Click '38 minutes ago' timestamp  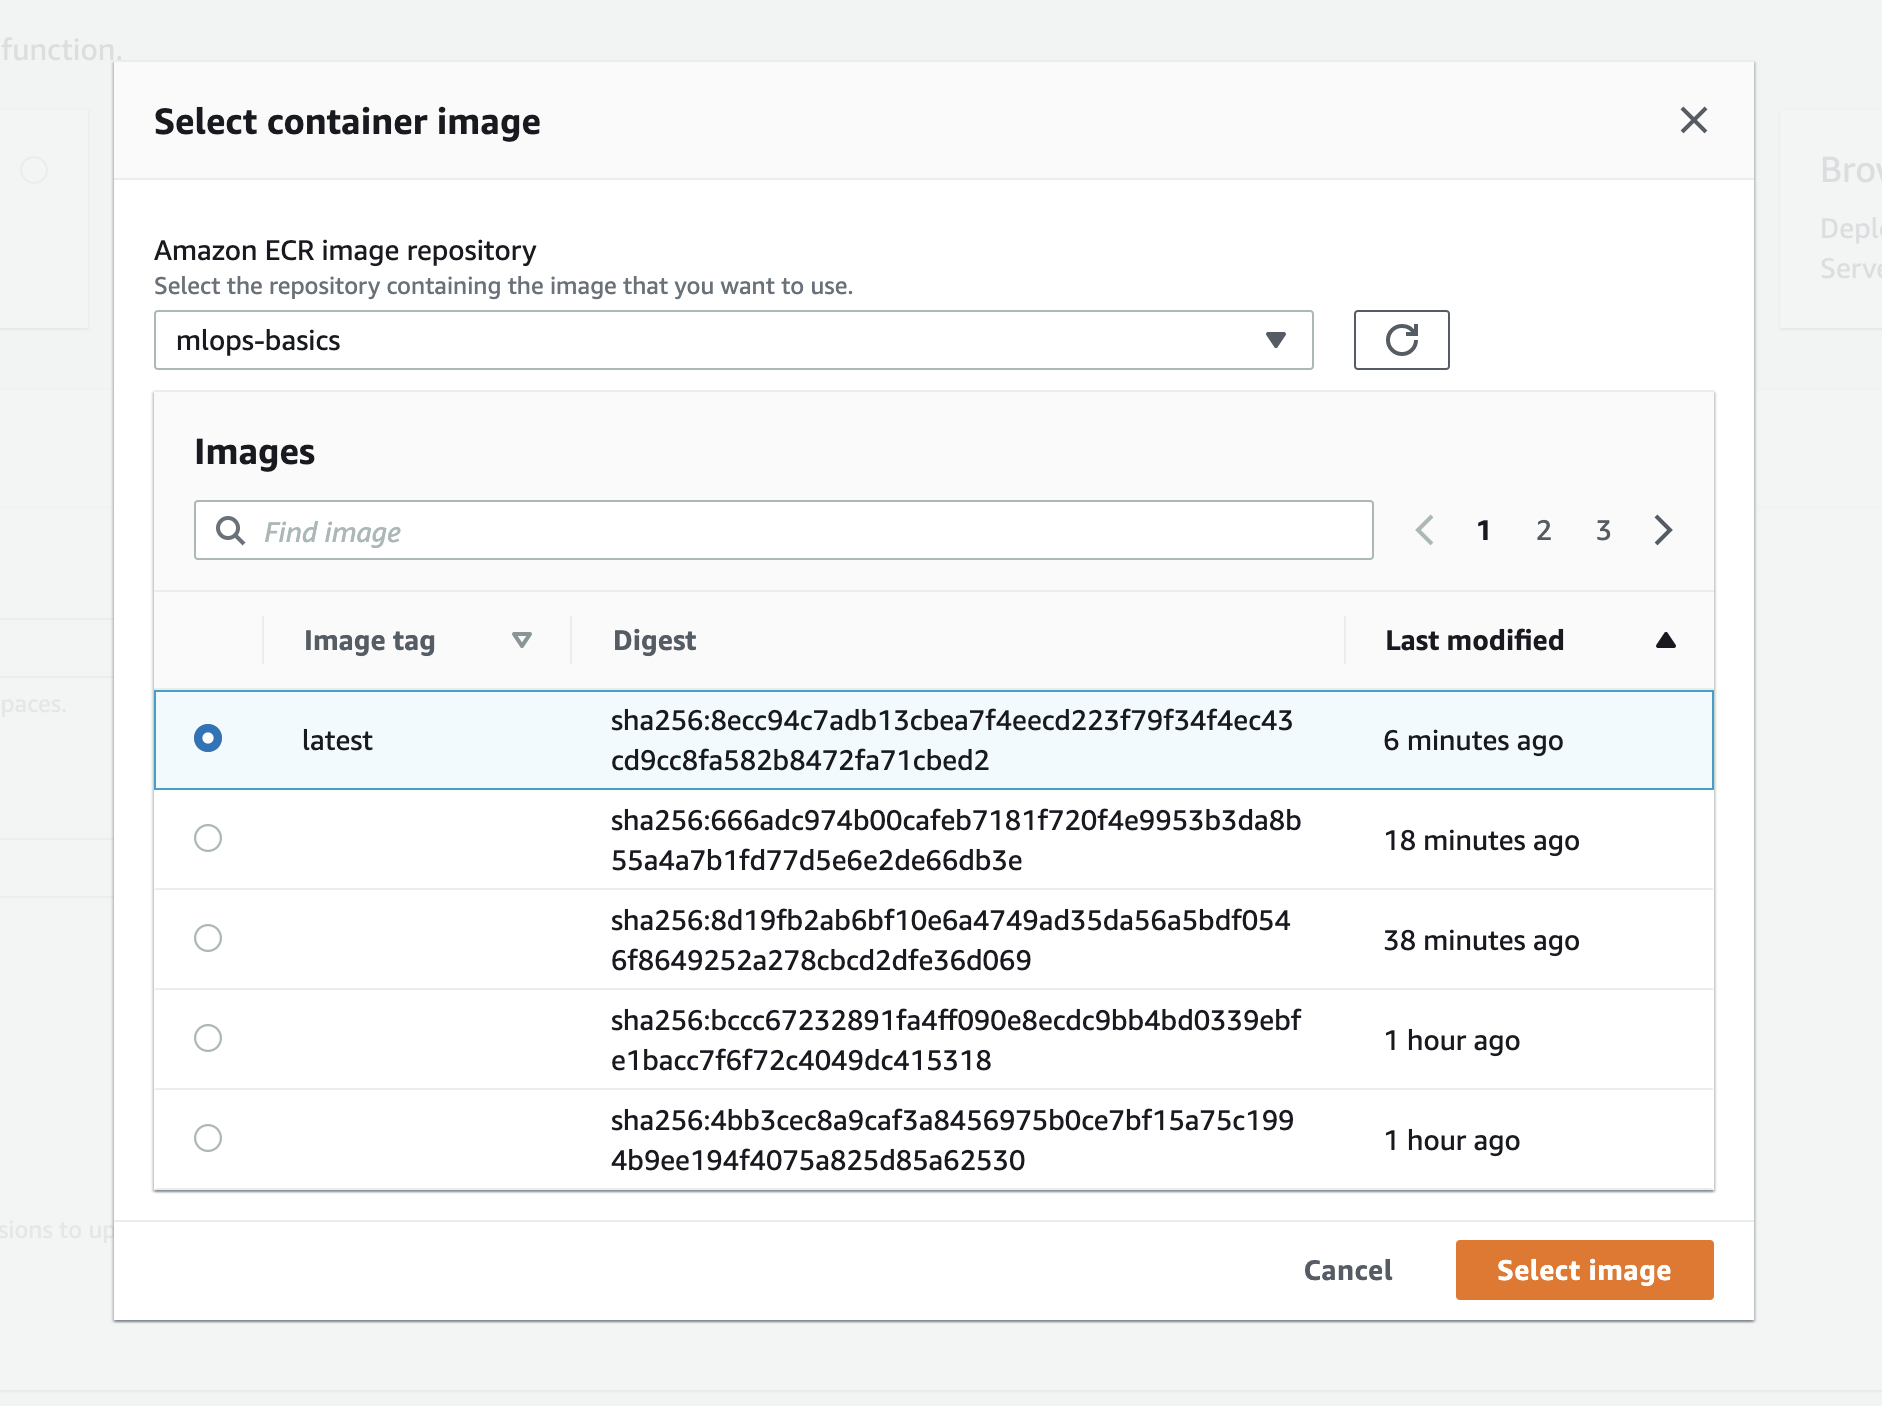1481,940
